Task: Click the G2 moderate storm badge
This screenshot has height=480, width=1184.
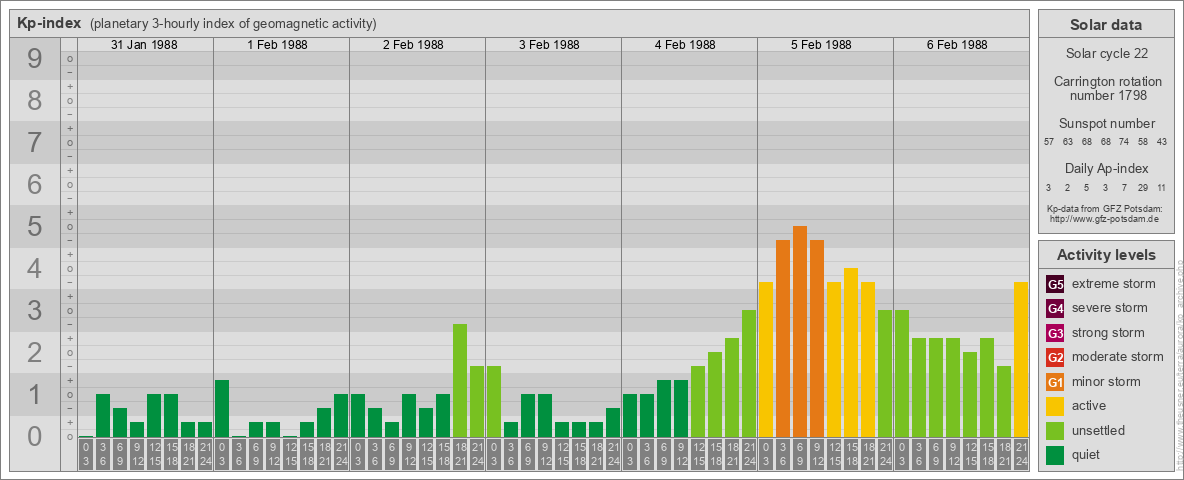Action: (1055, 357)
